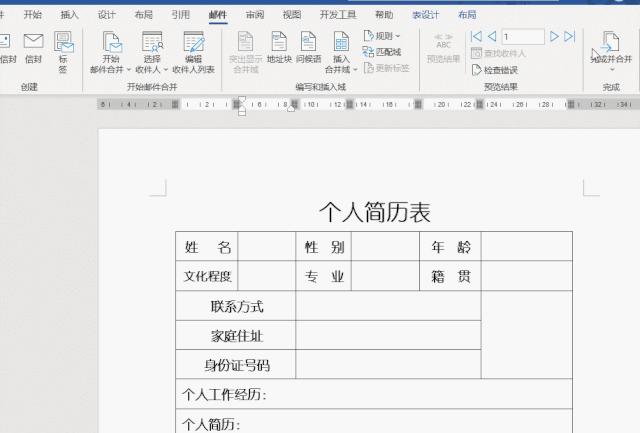Open the 开始 ribbon tab
640x433 pixels.
(33, 15)
